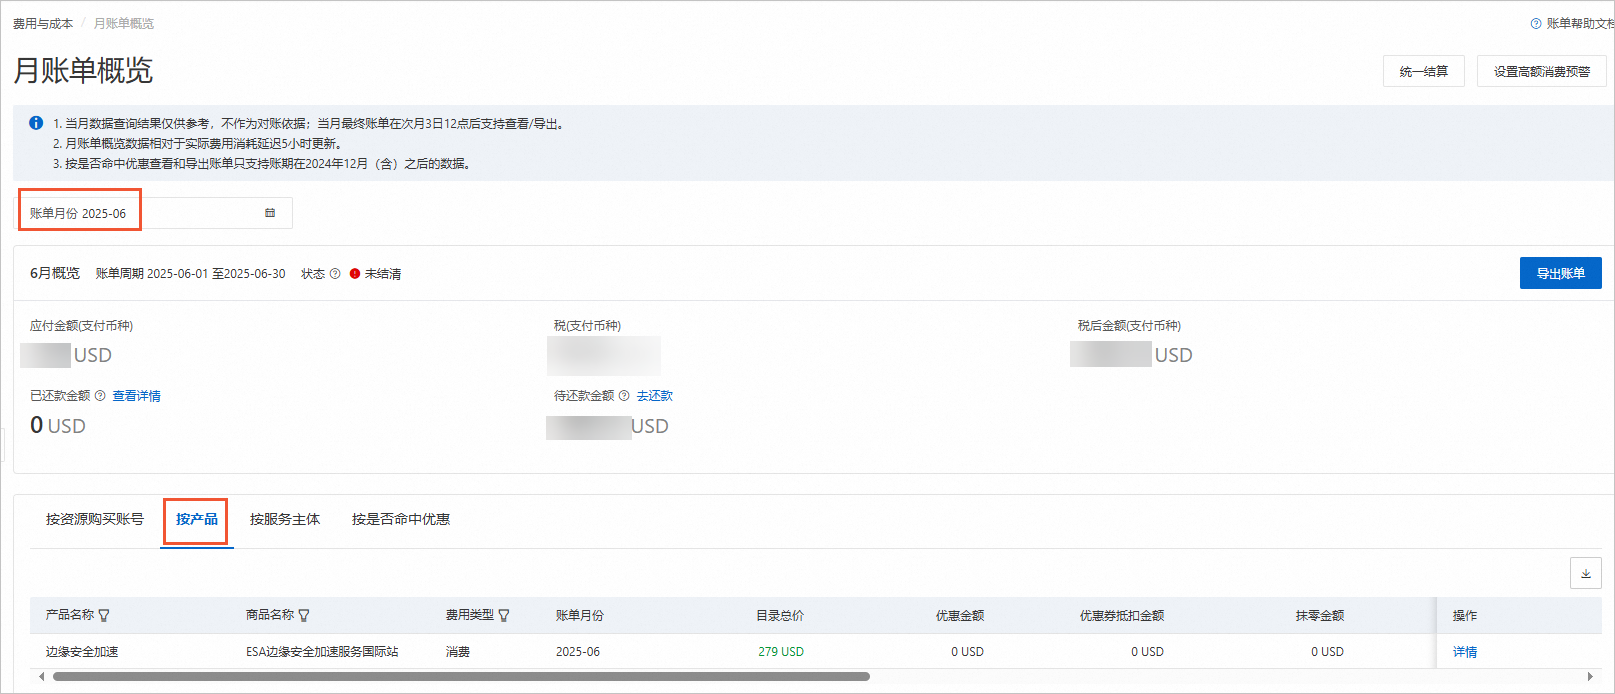The height and width of the screenshot is (694, 1615).
Task: Click the 2025-06 billing month table cell
Action: coord(578,652)
